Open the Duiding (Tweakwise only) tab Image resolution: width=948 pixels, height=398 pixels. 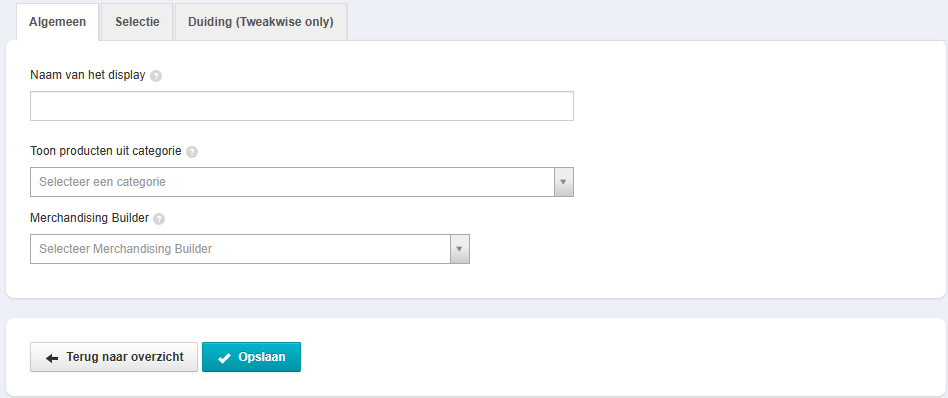[261, 22]
